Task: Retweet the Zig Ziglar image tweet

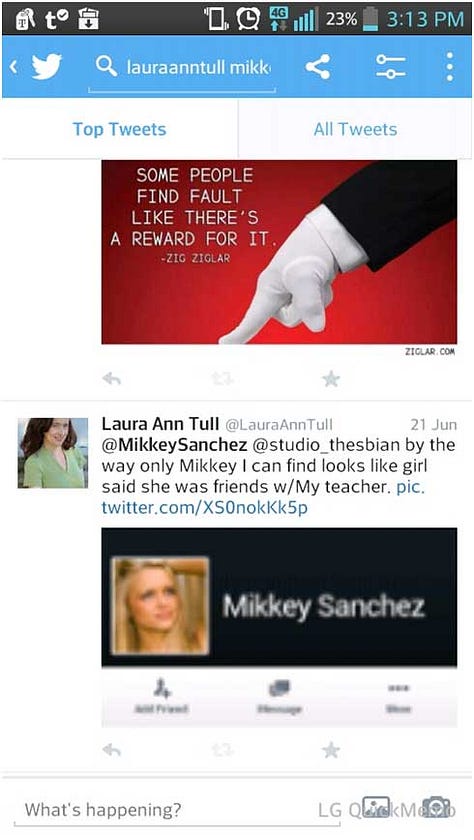Action: click(223, 379)
